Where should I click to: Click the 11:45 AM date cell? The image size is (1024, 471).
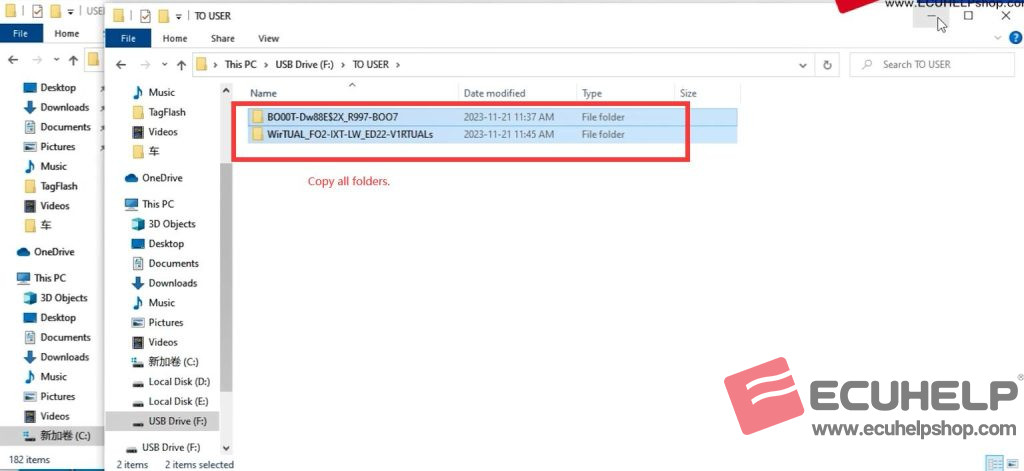[x=509, y=135]
